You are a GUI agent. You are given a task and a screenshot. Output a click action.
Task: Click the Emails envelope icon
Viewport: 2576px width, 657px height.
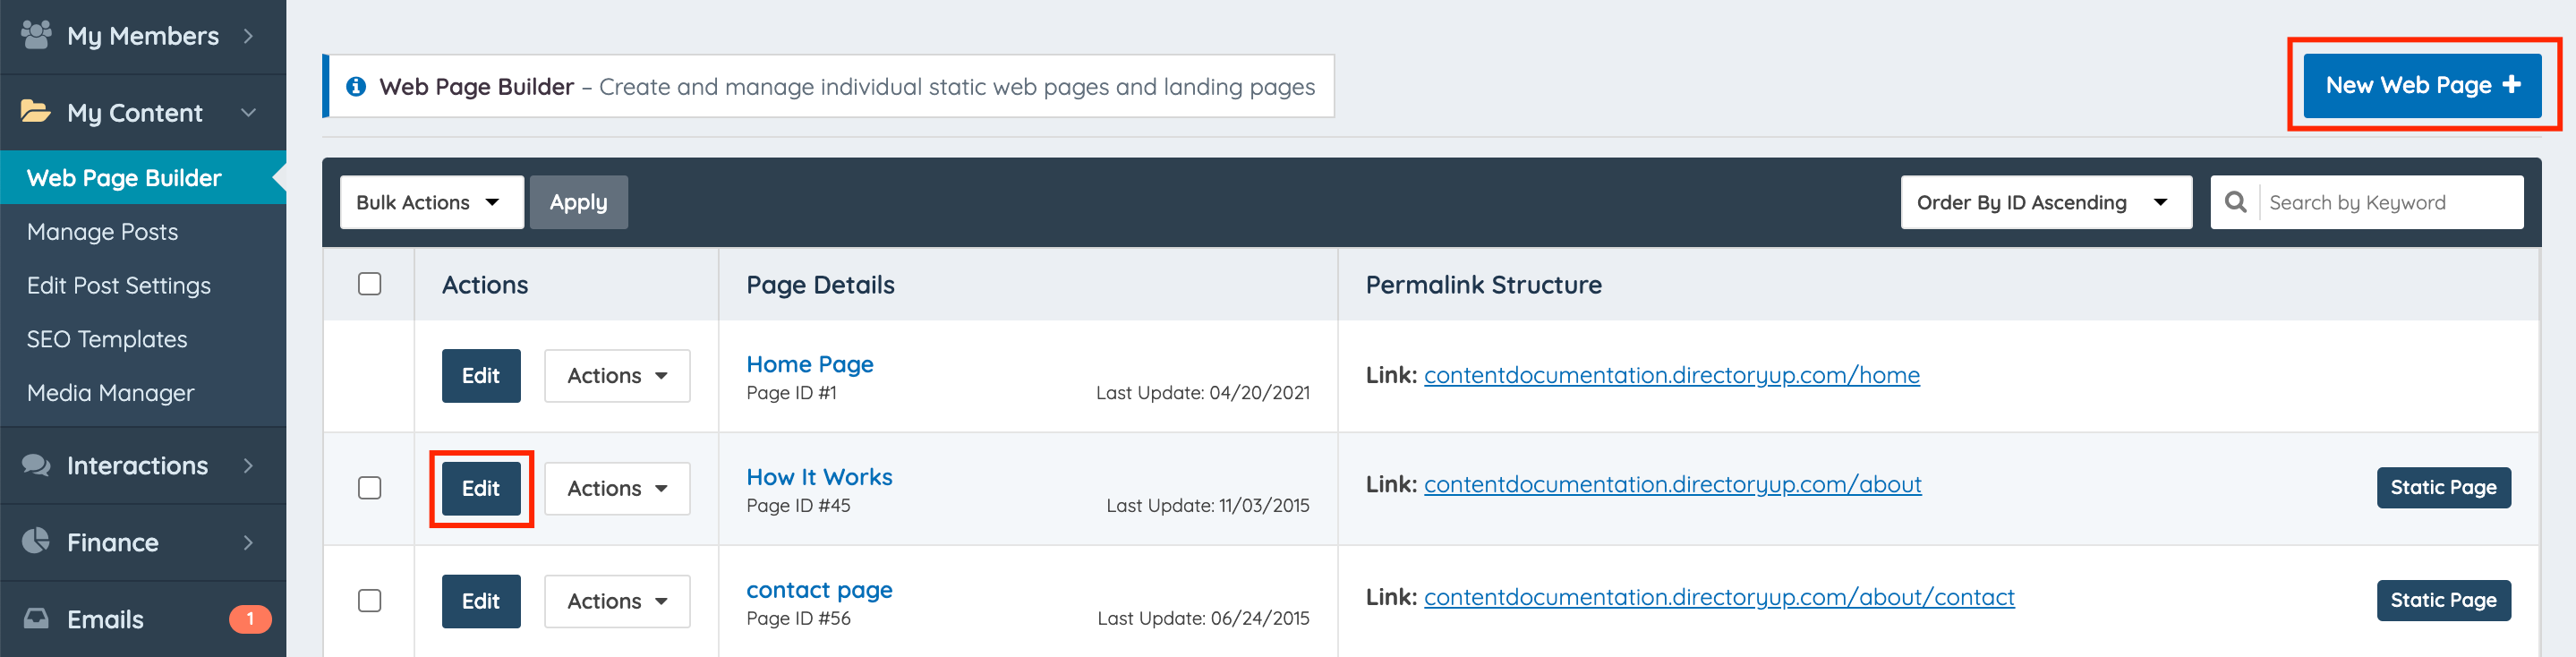pyautogui.click(x=37, y=619)
